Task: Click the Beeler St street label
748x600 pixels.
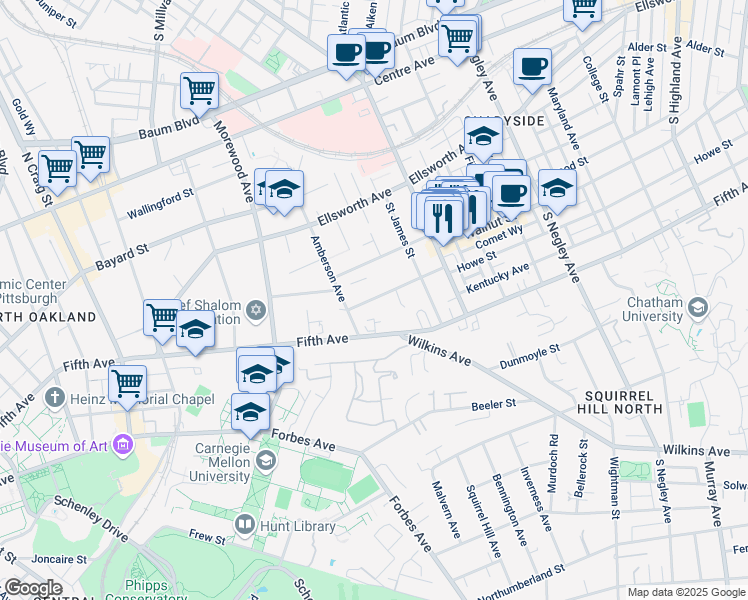Action: tap(494, 405)
